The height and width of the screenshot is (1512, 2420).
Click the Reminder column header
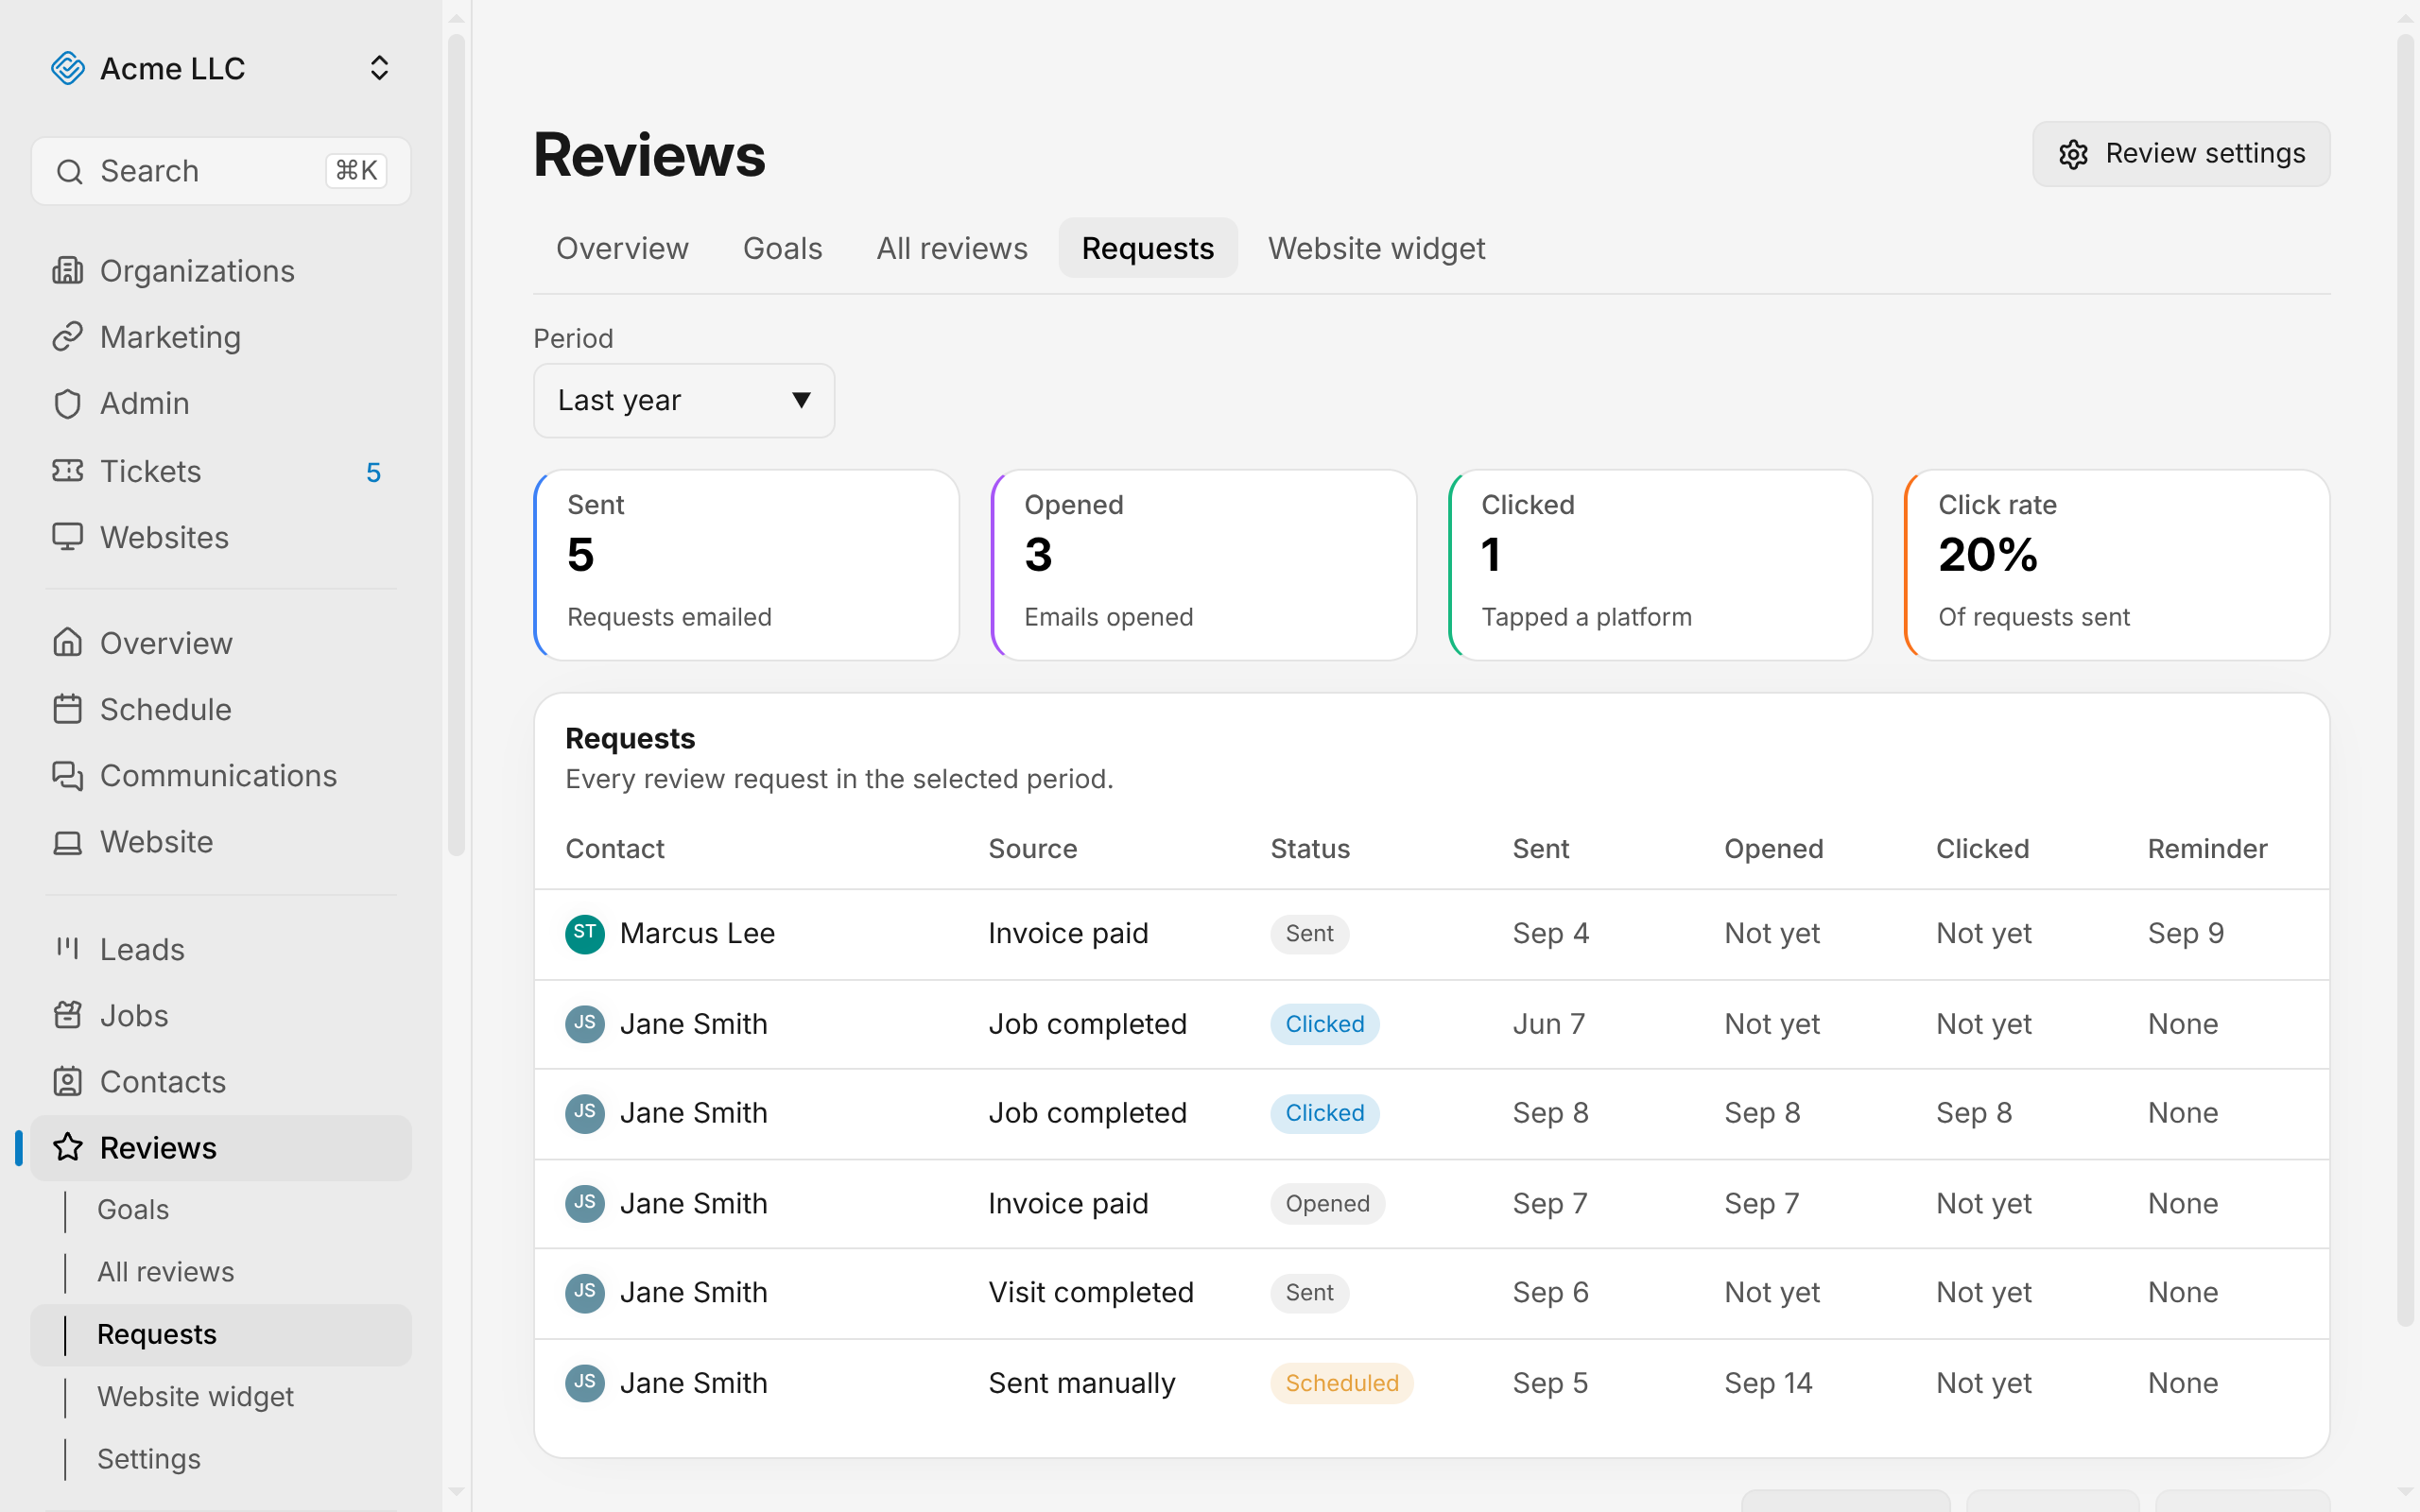2207,848
